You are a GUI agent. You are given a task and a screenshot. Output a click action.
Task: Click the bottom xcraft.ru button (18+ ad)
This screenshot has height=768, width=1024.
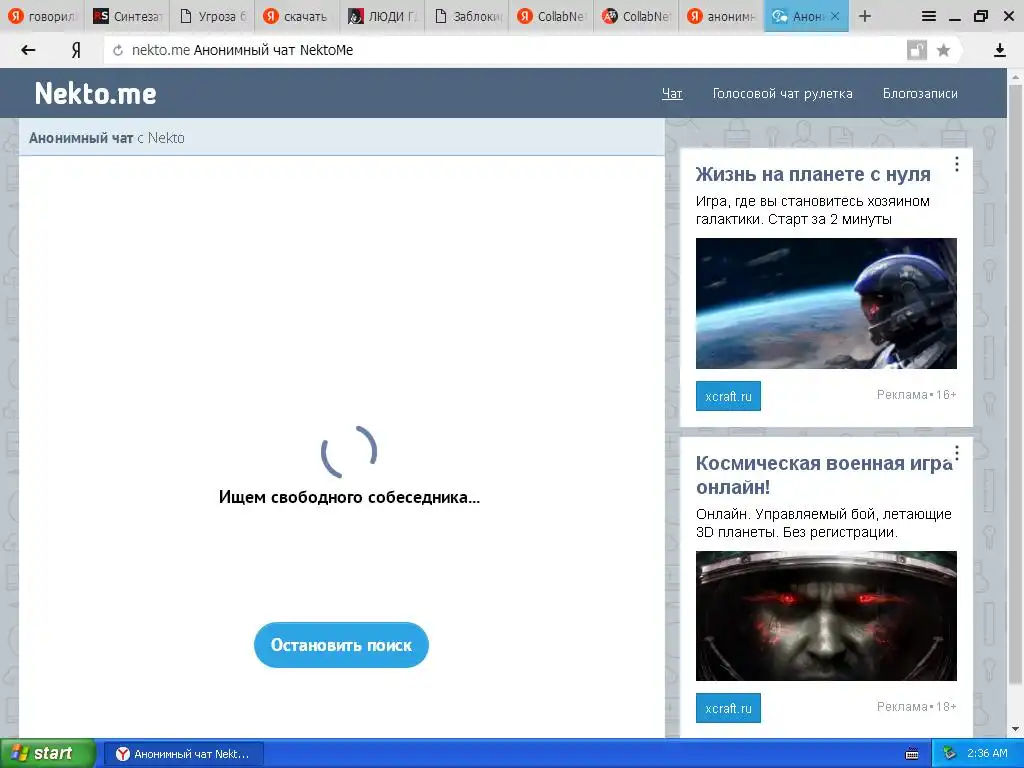coord(728,708)
